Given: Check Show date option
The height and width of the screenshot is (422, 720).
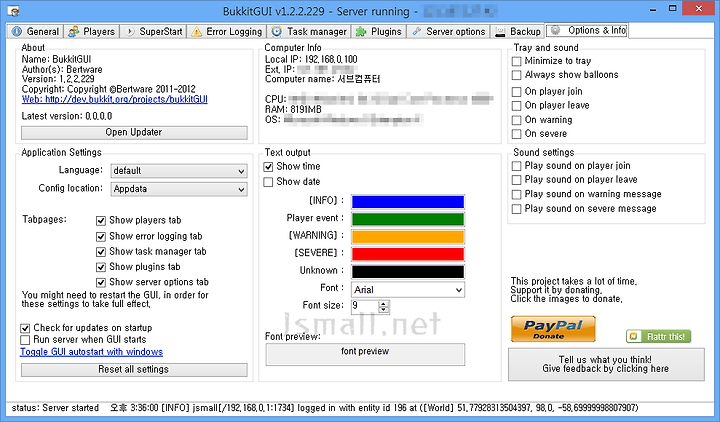Looking at the screenshot, I should (268, 182).
